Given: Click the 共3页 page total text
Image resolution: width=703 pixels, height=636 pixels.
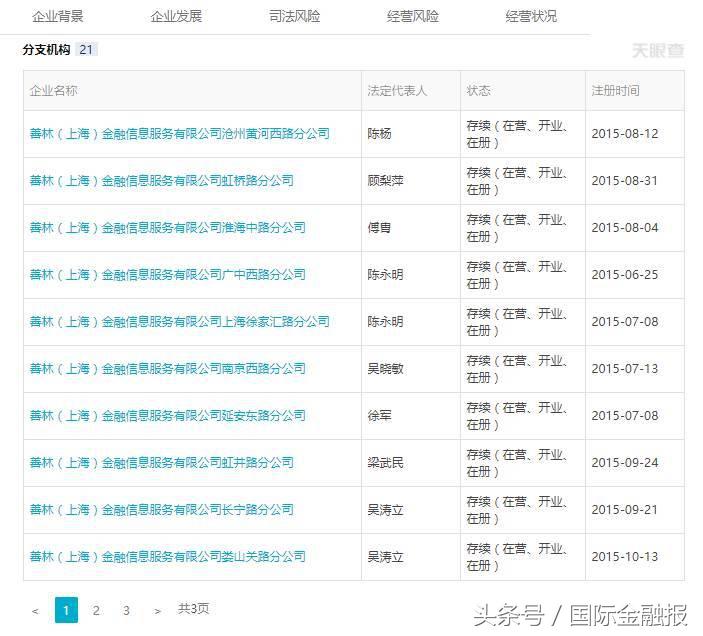Looking at the screenshot, I should click(193, 609).
